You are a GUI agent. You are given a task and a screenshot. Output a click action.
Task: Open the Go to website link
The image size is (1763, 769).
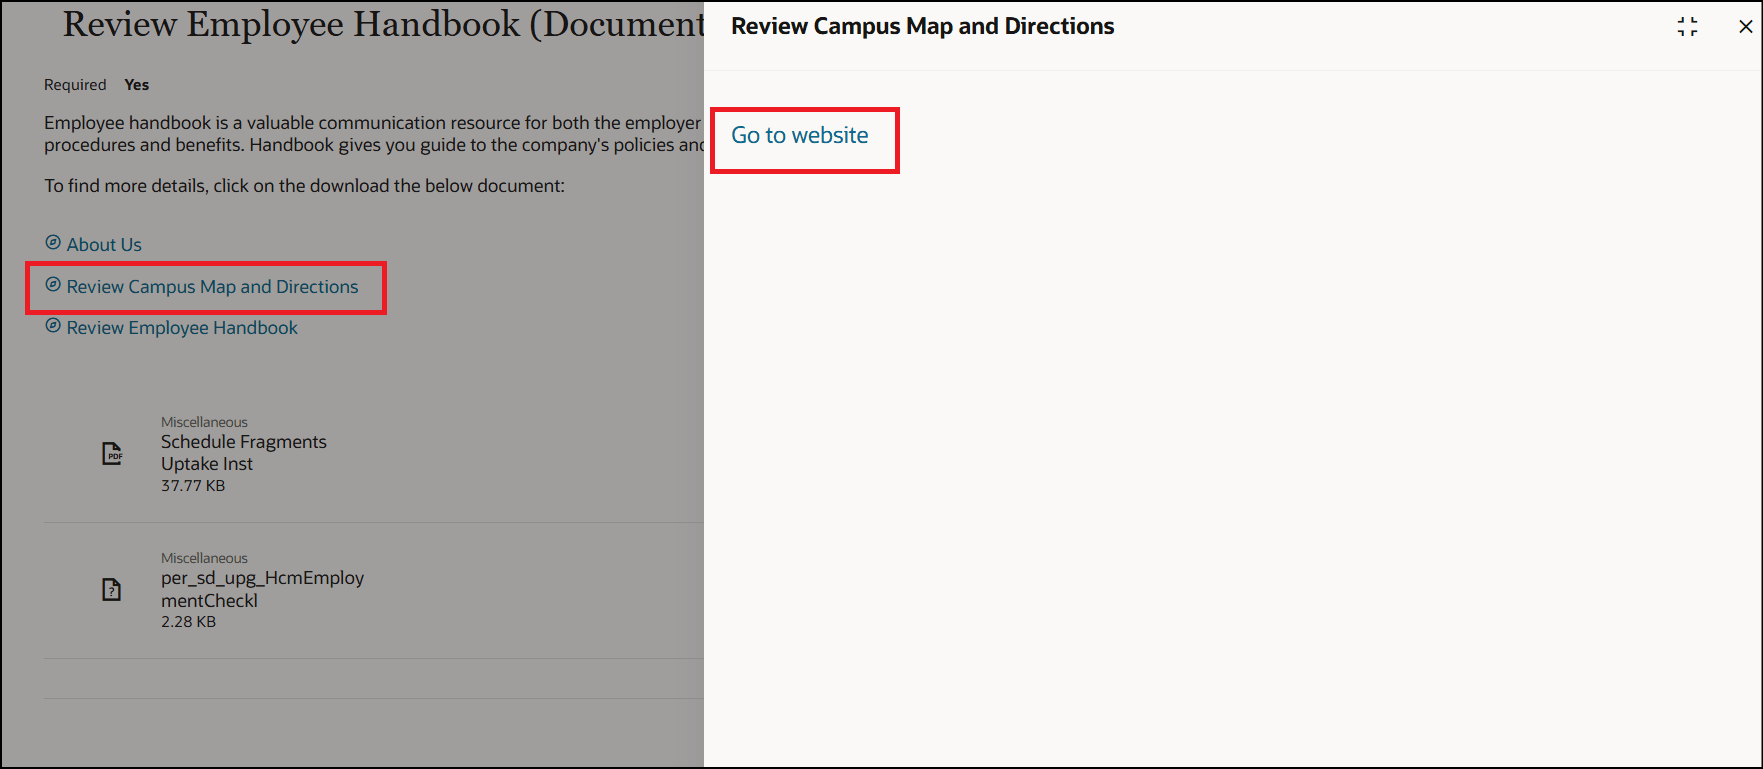click(799, 135)
